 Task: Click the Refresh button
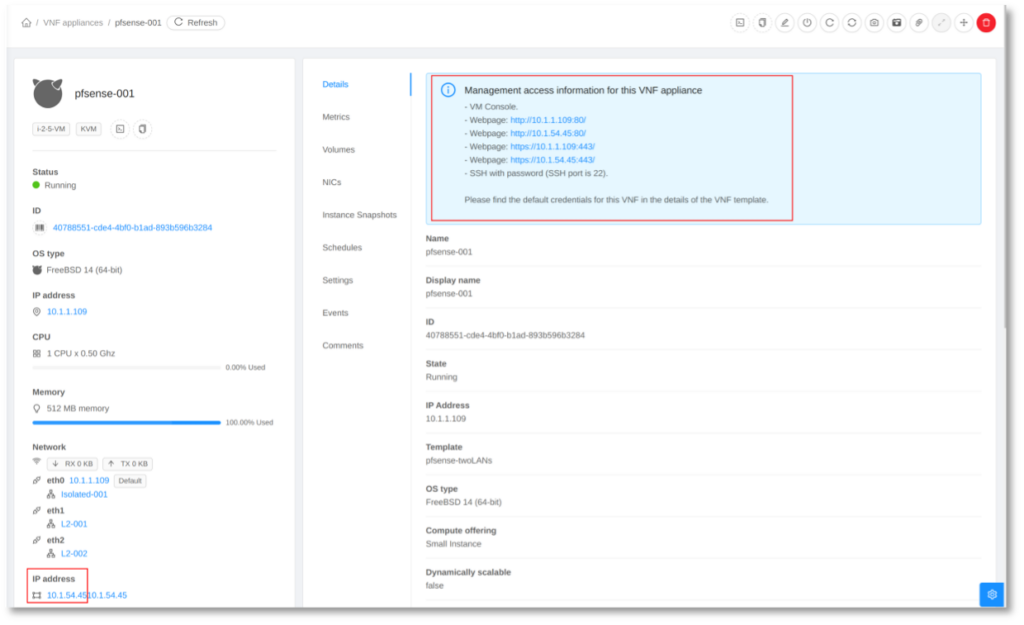[196, 23]
